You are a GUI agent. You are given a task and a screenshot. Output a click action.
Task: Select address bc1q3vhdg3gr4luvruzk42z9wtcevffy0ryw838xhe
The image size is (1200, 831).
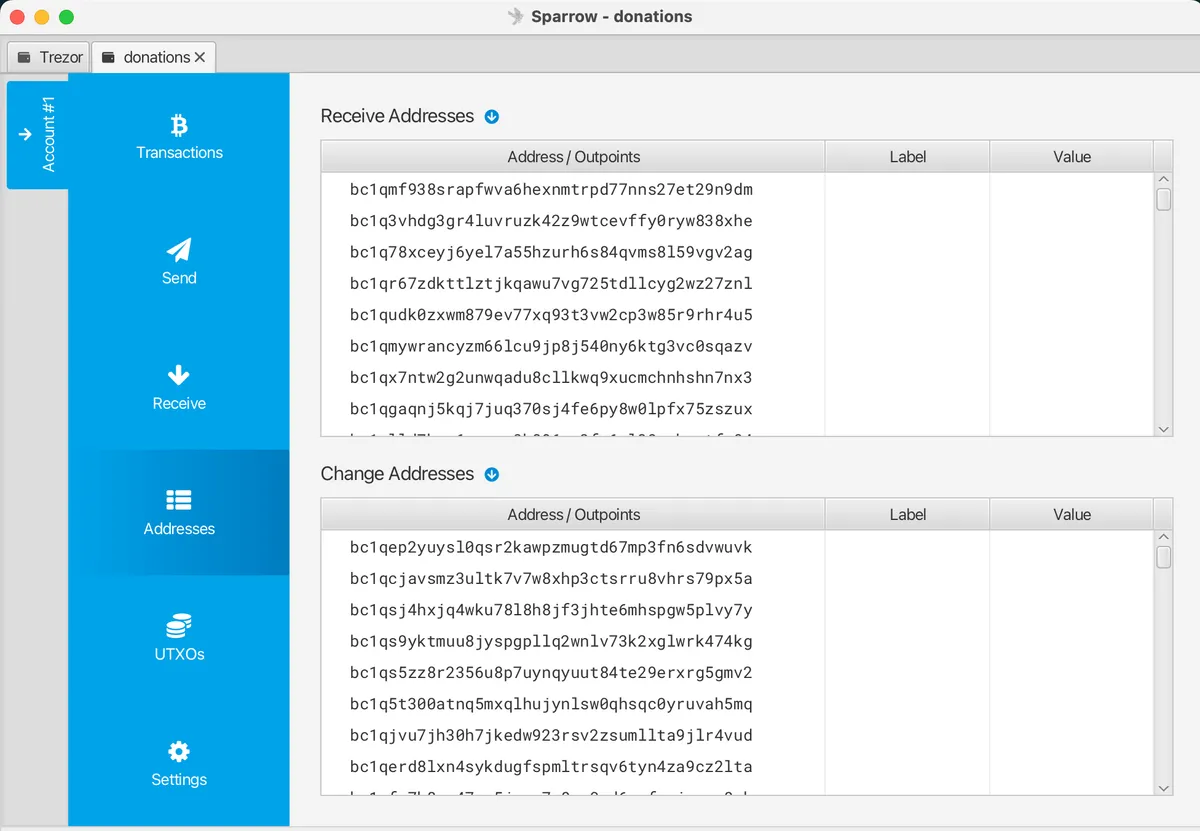(x=551, y=221)
